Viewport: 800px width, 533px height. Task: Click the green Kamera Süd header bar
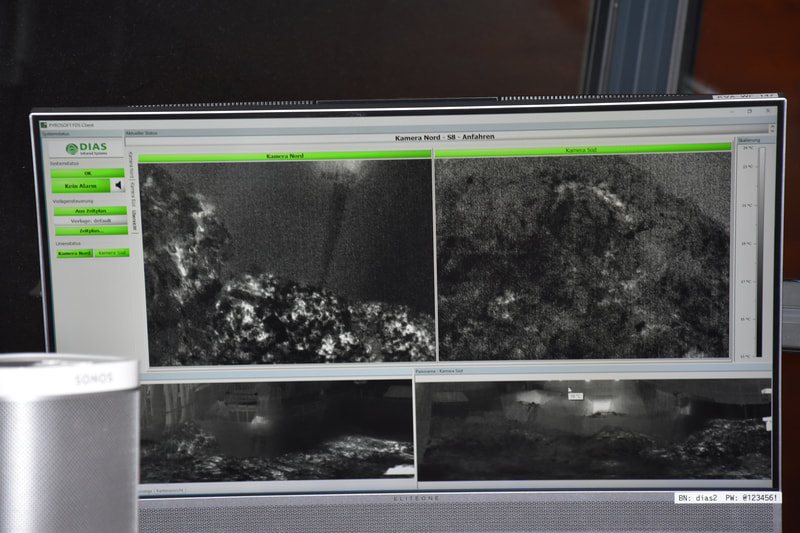[582, 150]
